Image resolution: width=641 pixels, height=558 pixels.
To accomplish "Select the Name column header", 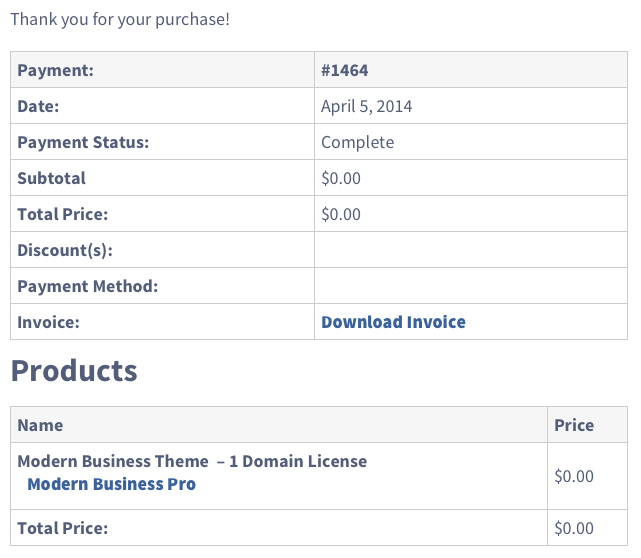I will [x=40, y=425].
